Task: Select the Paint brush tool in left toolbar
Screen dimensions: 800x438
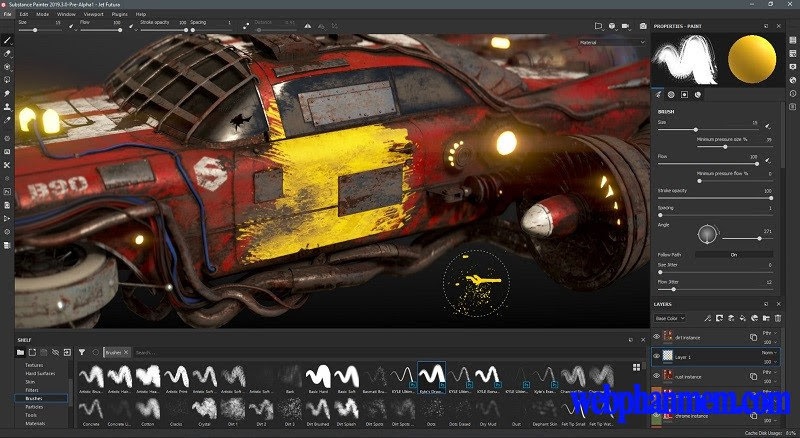Action: [x=7, y=39]
